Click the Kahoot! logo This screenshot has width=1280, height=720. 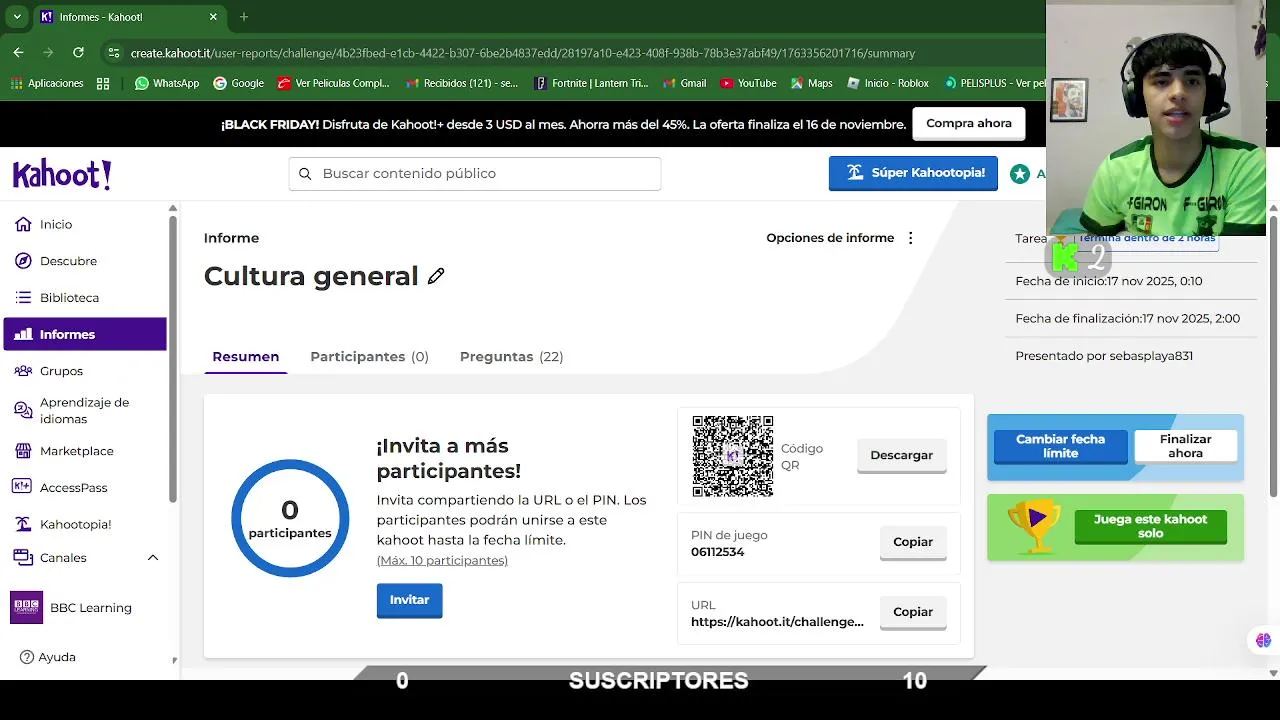point(62,174)
